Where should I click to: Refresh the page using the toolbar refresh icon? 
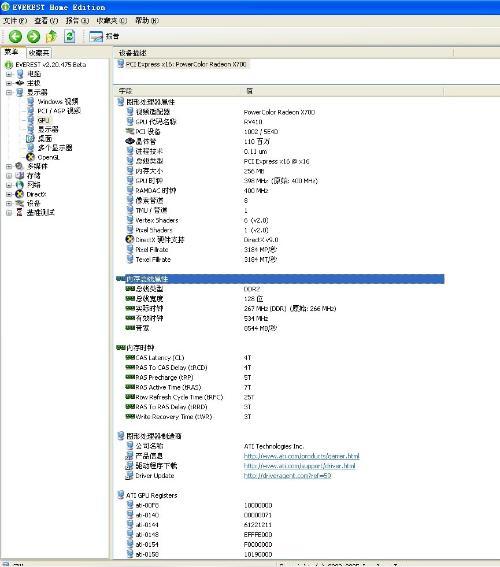click(69, 36)
